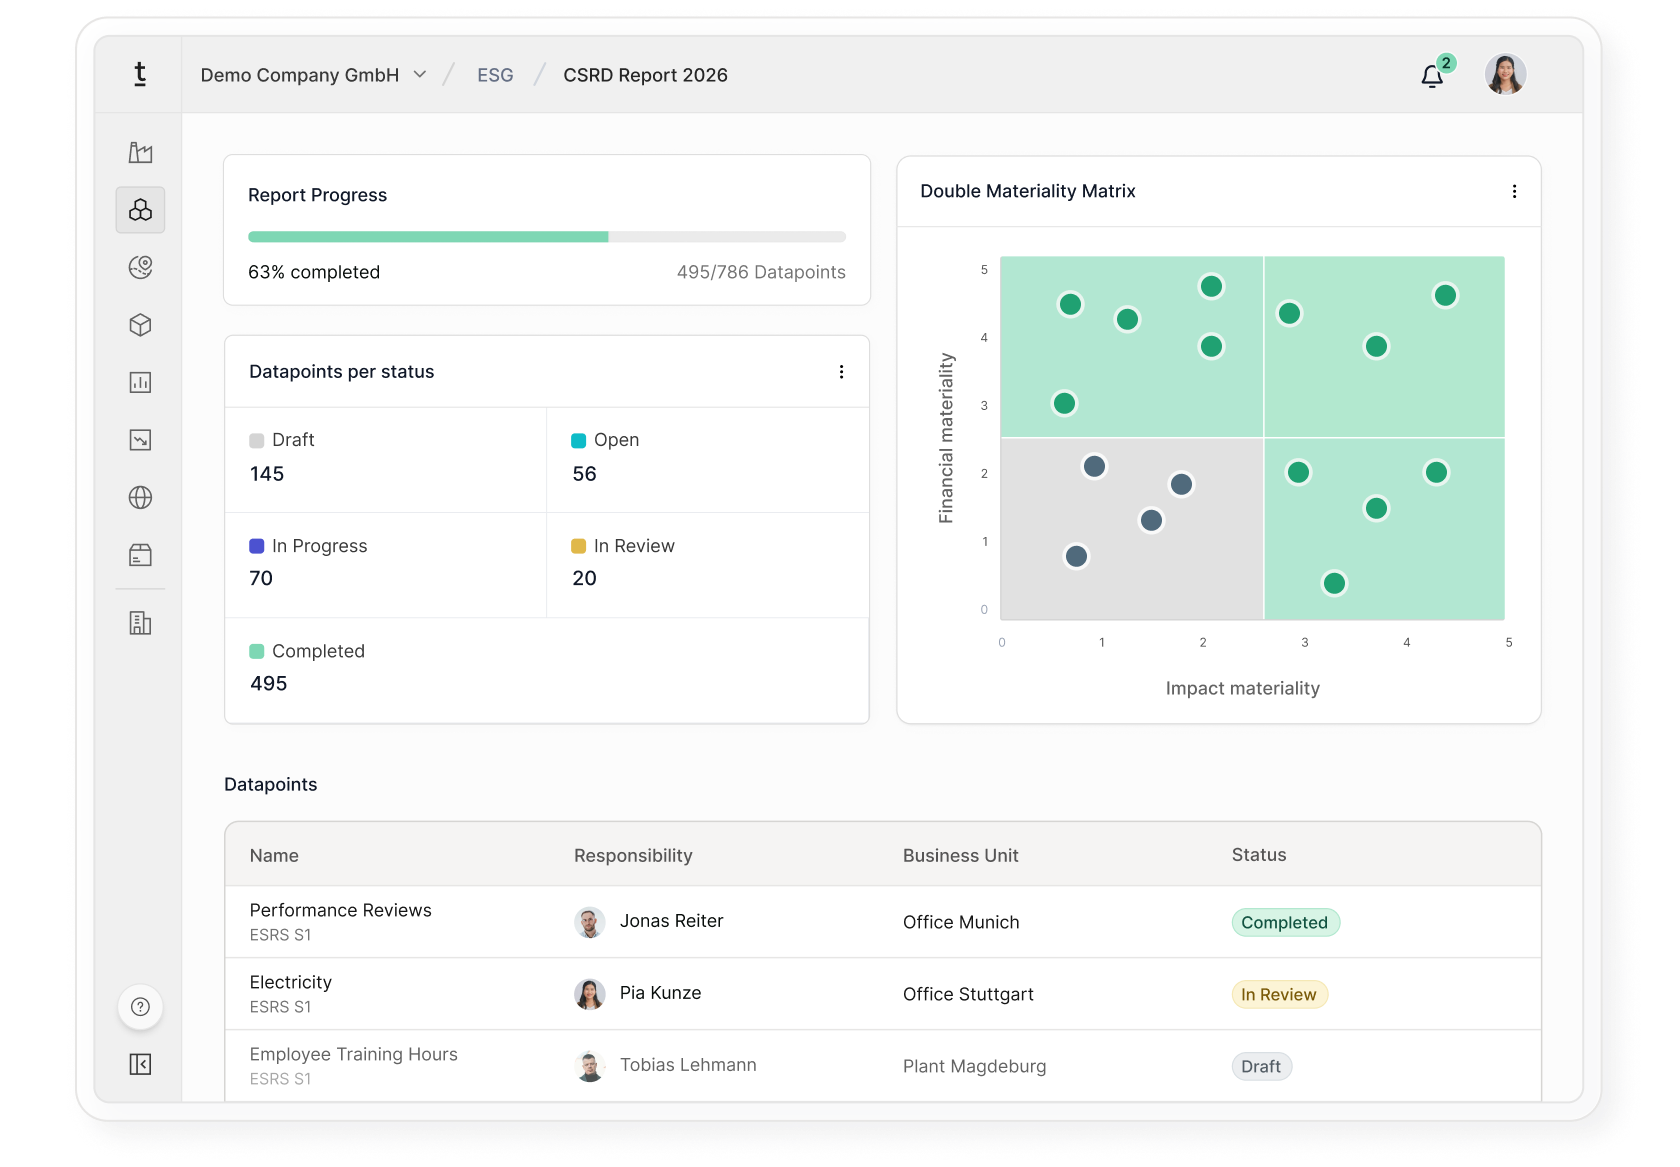Click '495/786 Datapoints' text
Image resolution: width=1680 pixels, height=1167 pixels.
coord(761,272)
